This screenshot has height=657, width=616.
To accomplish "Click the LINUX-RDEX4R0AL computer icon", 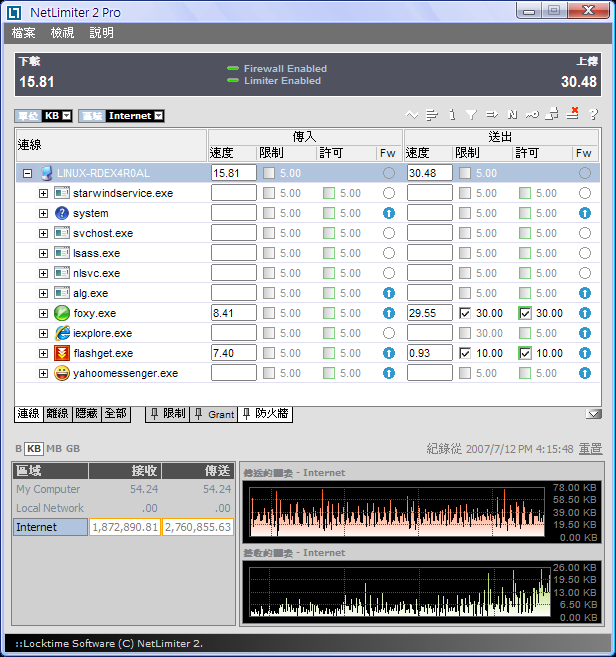I will [47, 173].
